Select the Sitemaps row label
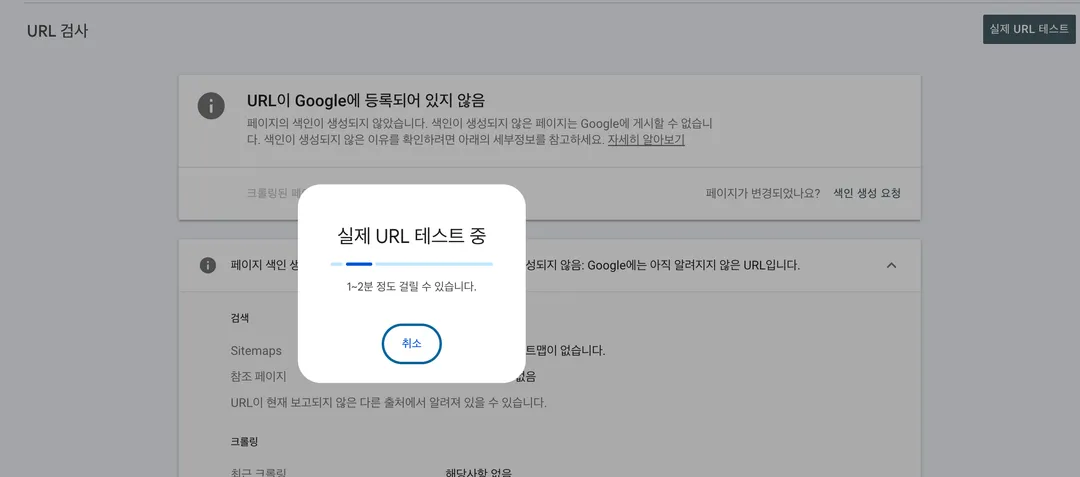 (256, 350)
